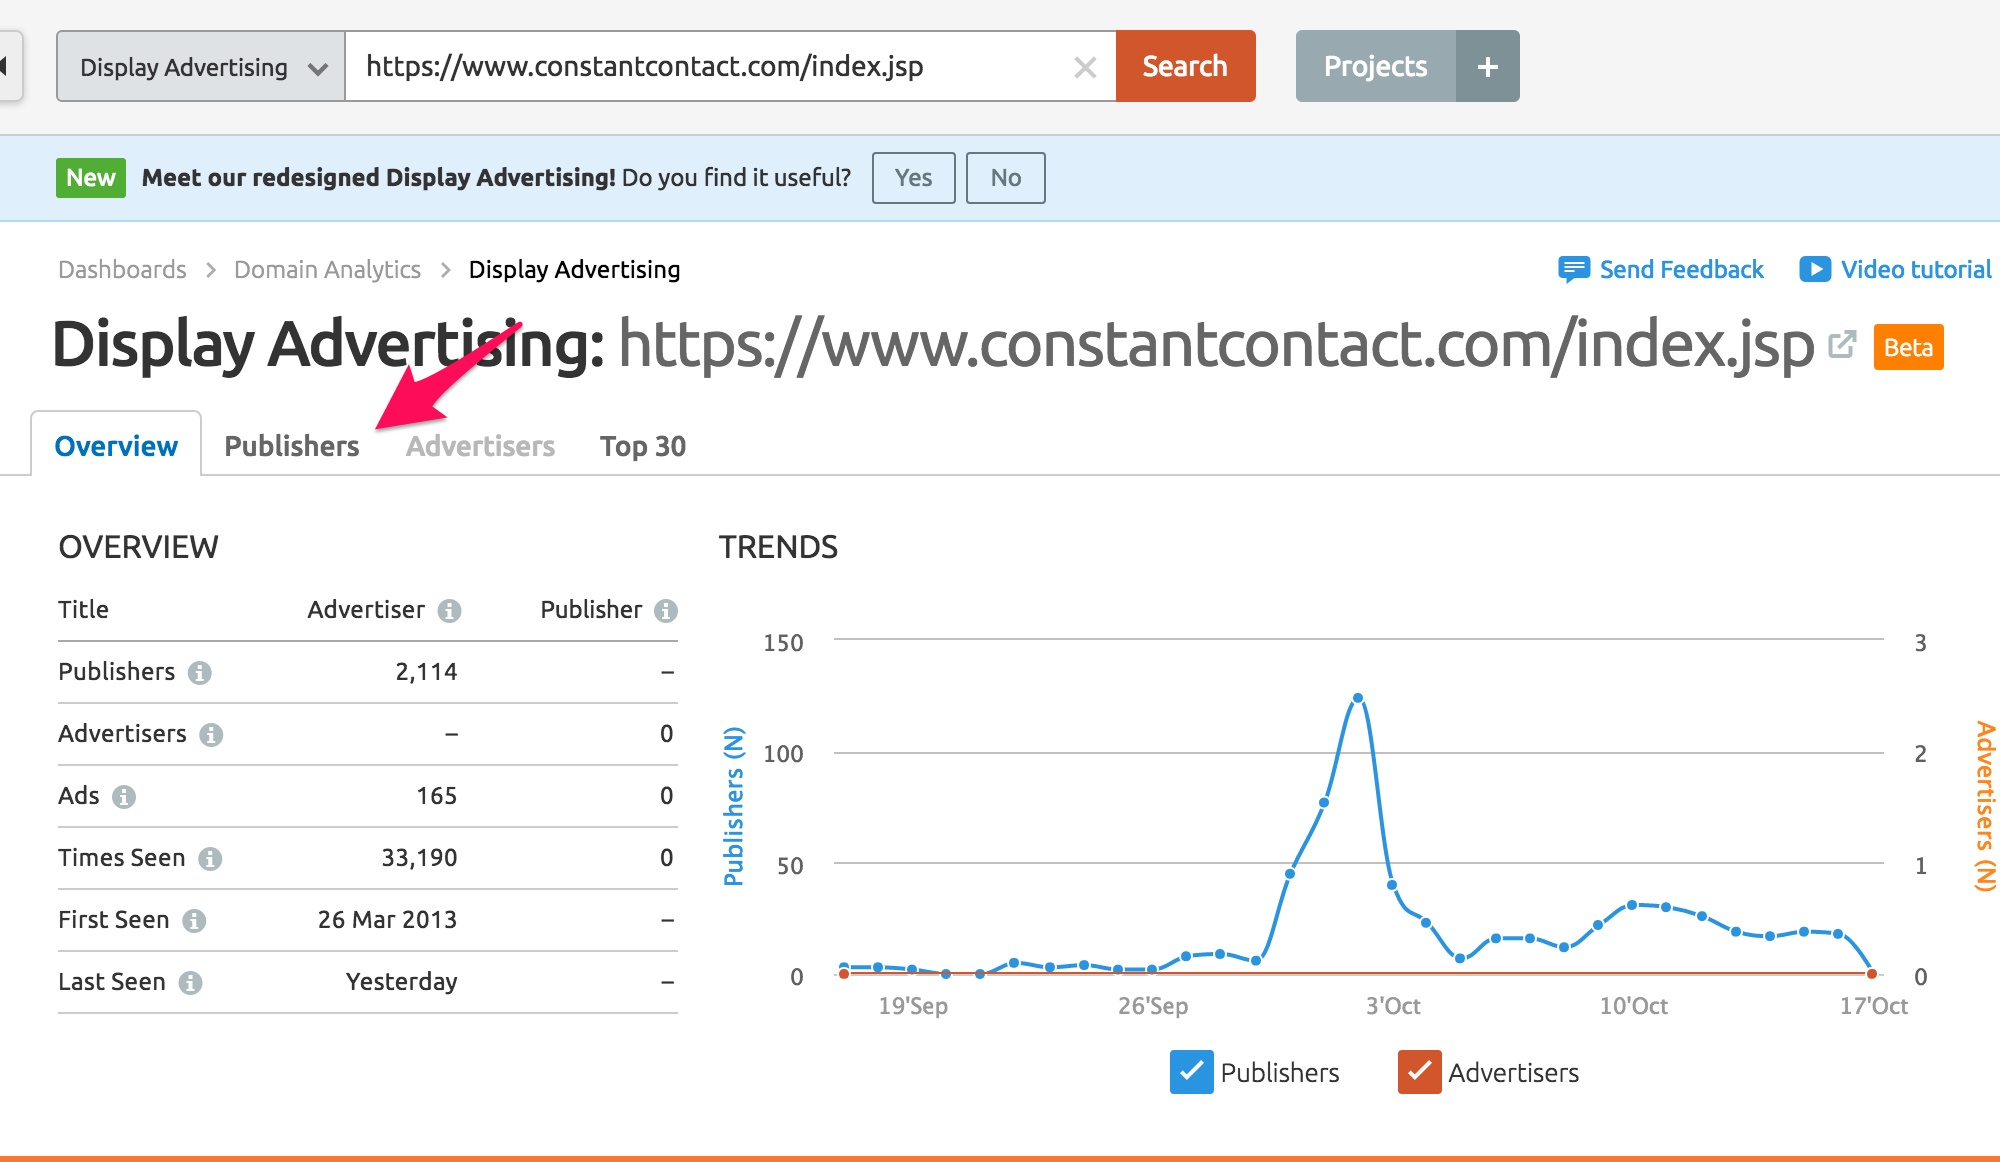Screen dimensions: 2000x1162
Task: Click the info icon beside Publishers row
Action: 200,672
